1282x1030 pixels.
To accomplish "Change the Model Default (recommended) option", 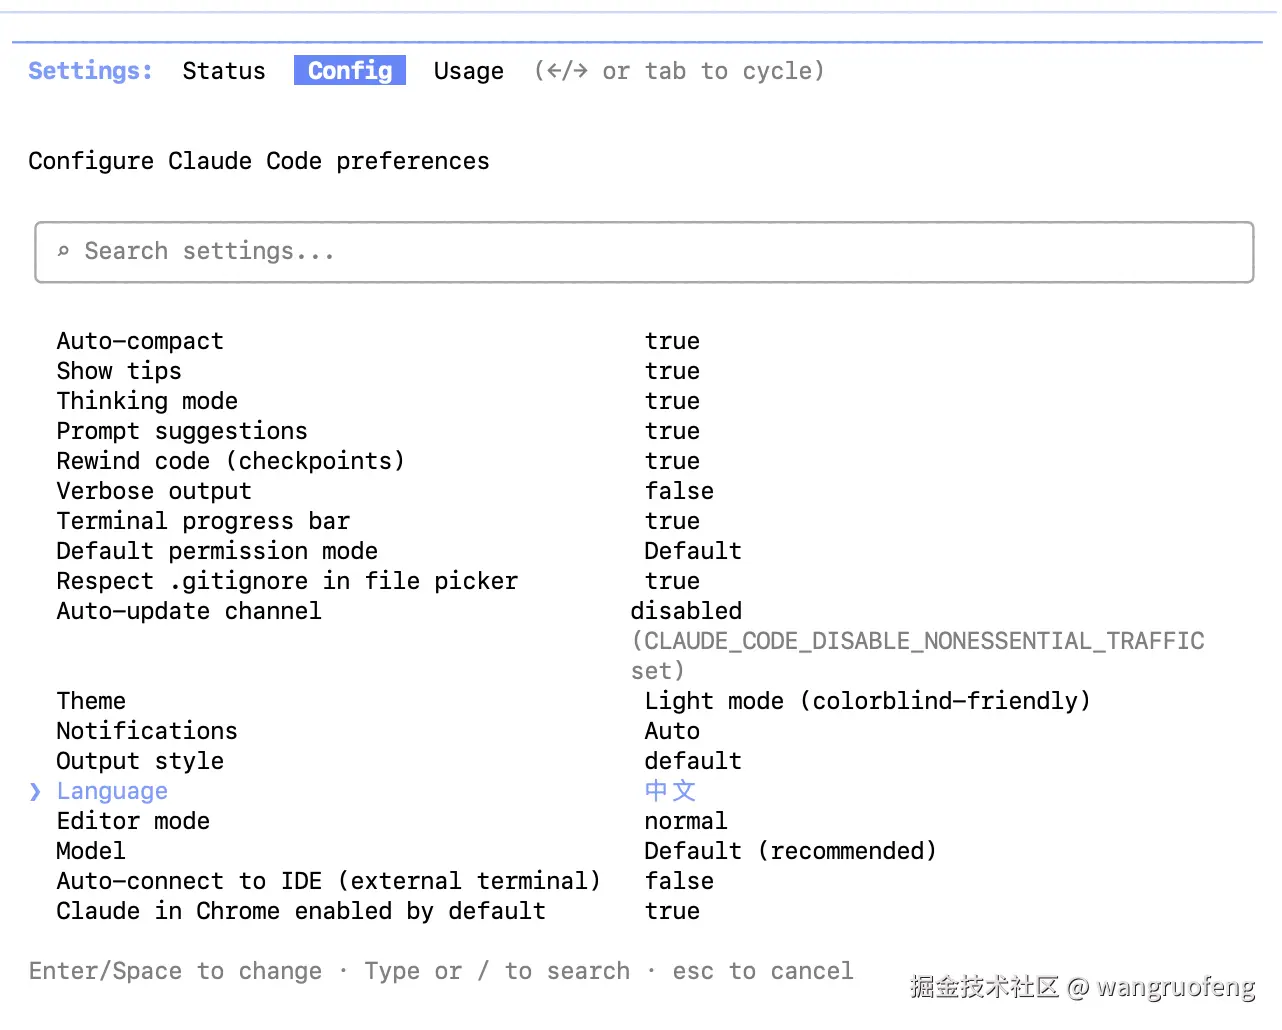I will (x=790, y=851).
